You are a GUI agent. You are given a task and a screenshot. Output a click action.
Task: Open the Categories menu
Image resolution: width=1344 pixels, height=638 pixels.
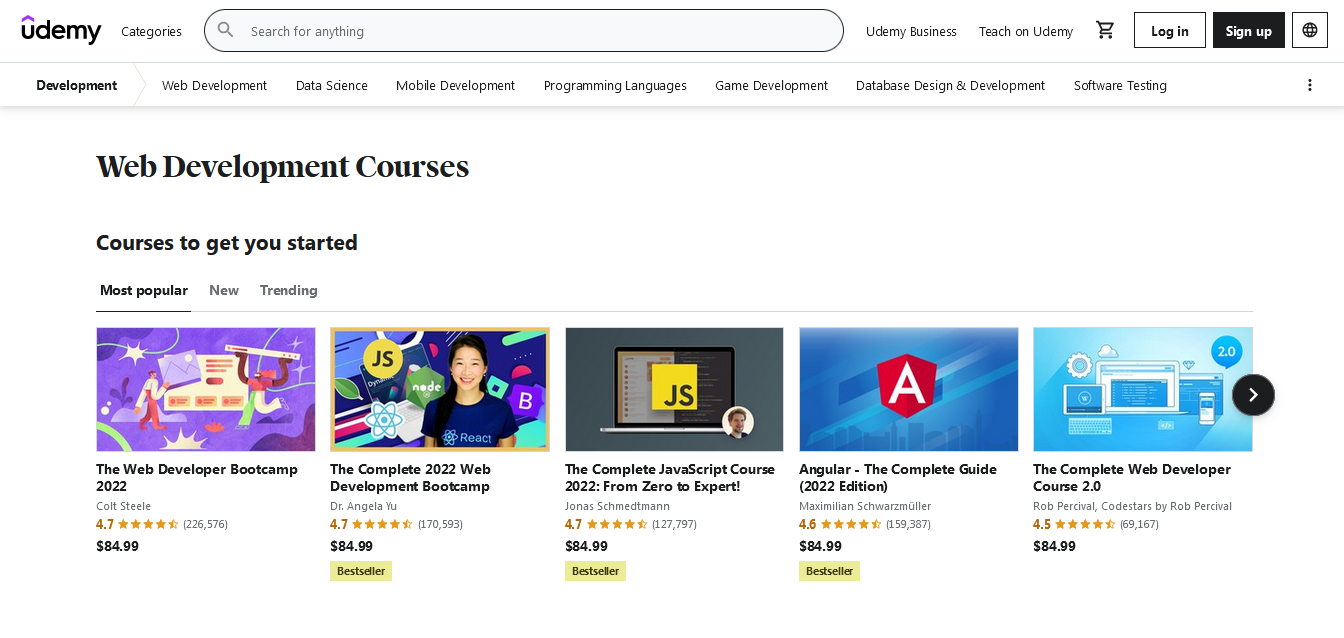point(151,31)
